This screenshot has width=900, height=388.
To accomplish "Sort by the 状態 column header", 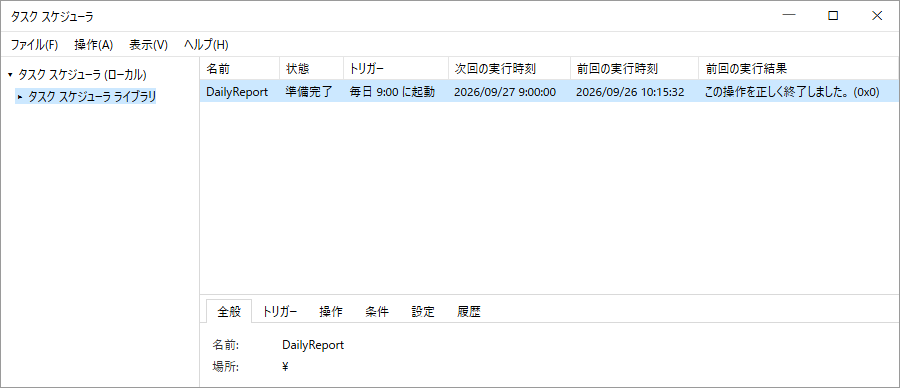I will [x=312, y=68].
